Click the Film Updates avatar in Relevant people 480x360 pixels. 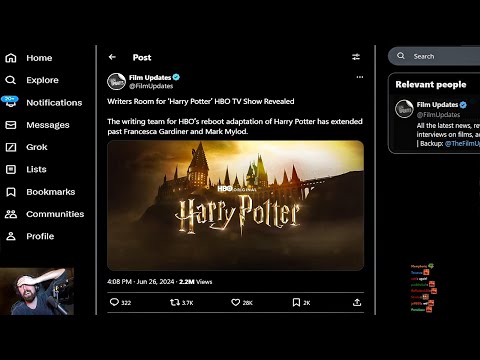pos(404,109)
